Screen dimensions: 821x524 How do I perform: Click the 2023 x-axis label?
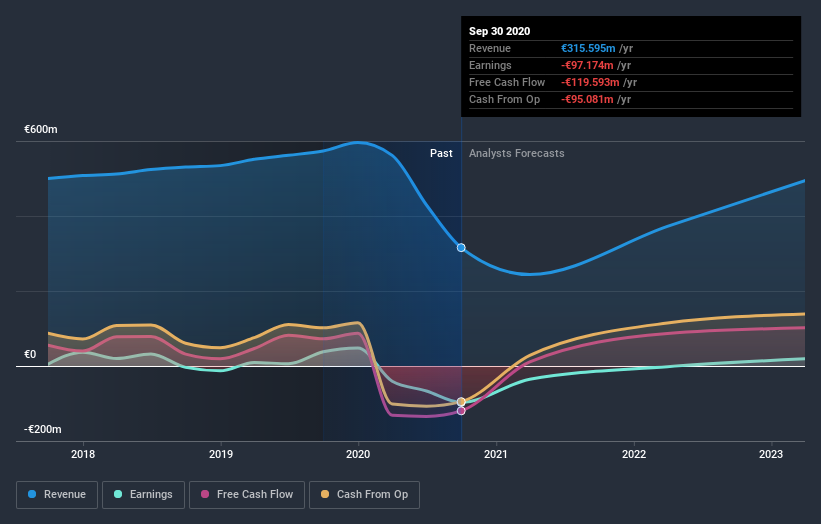click(x=771, y=454)
